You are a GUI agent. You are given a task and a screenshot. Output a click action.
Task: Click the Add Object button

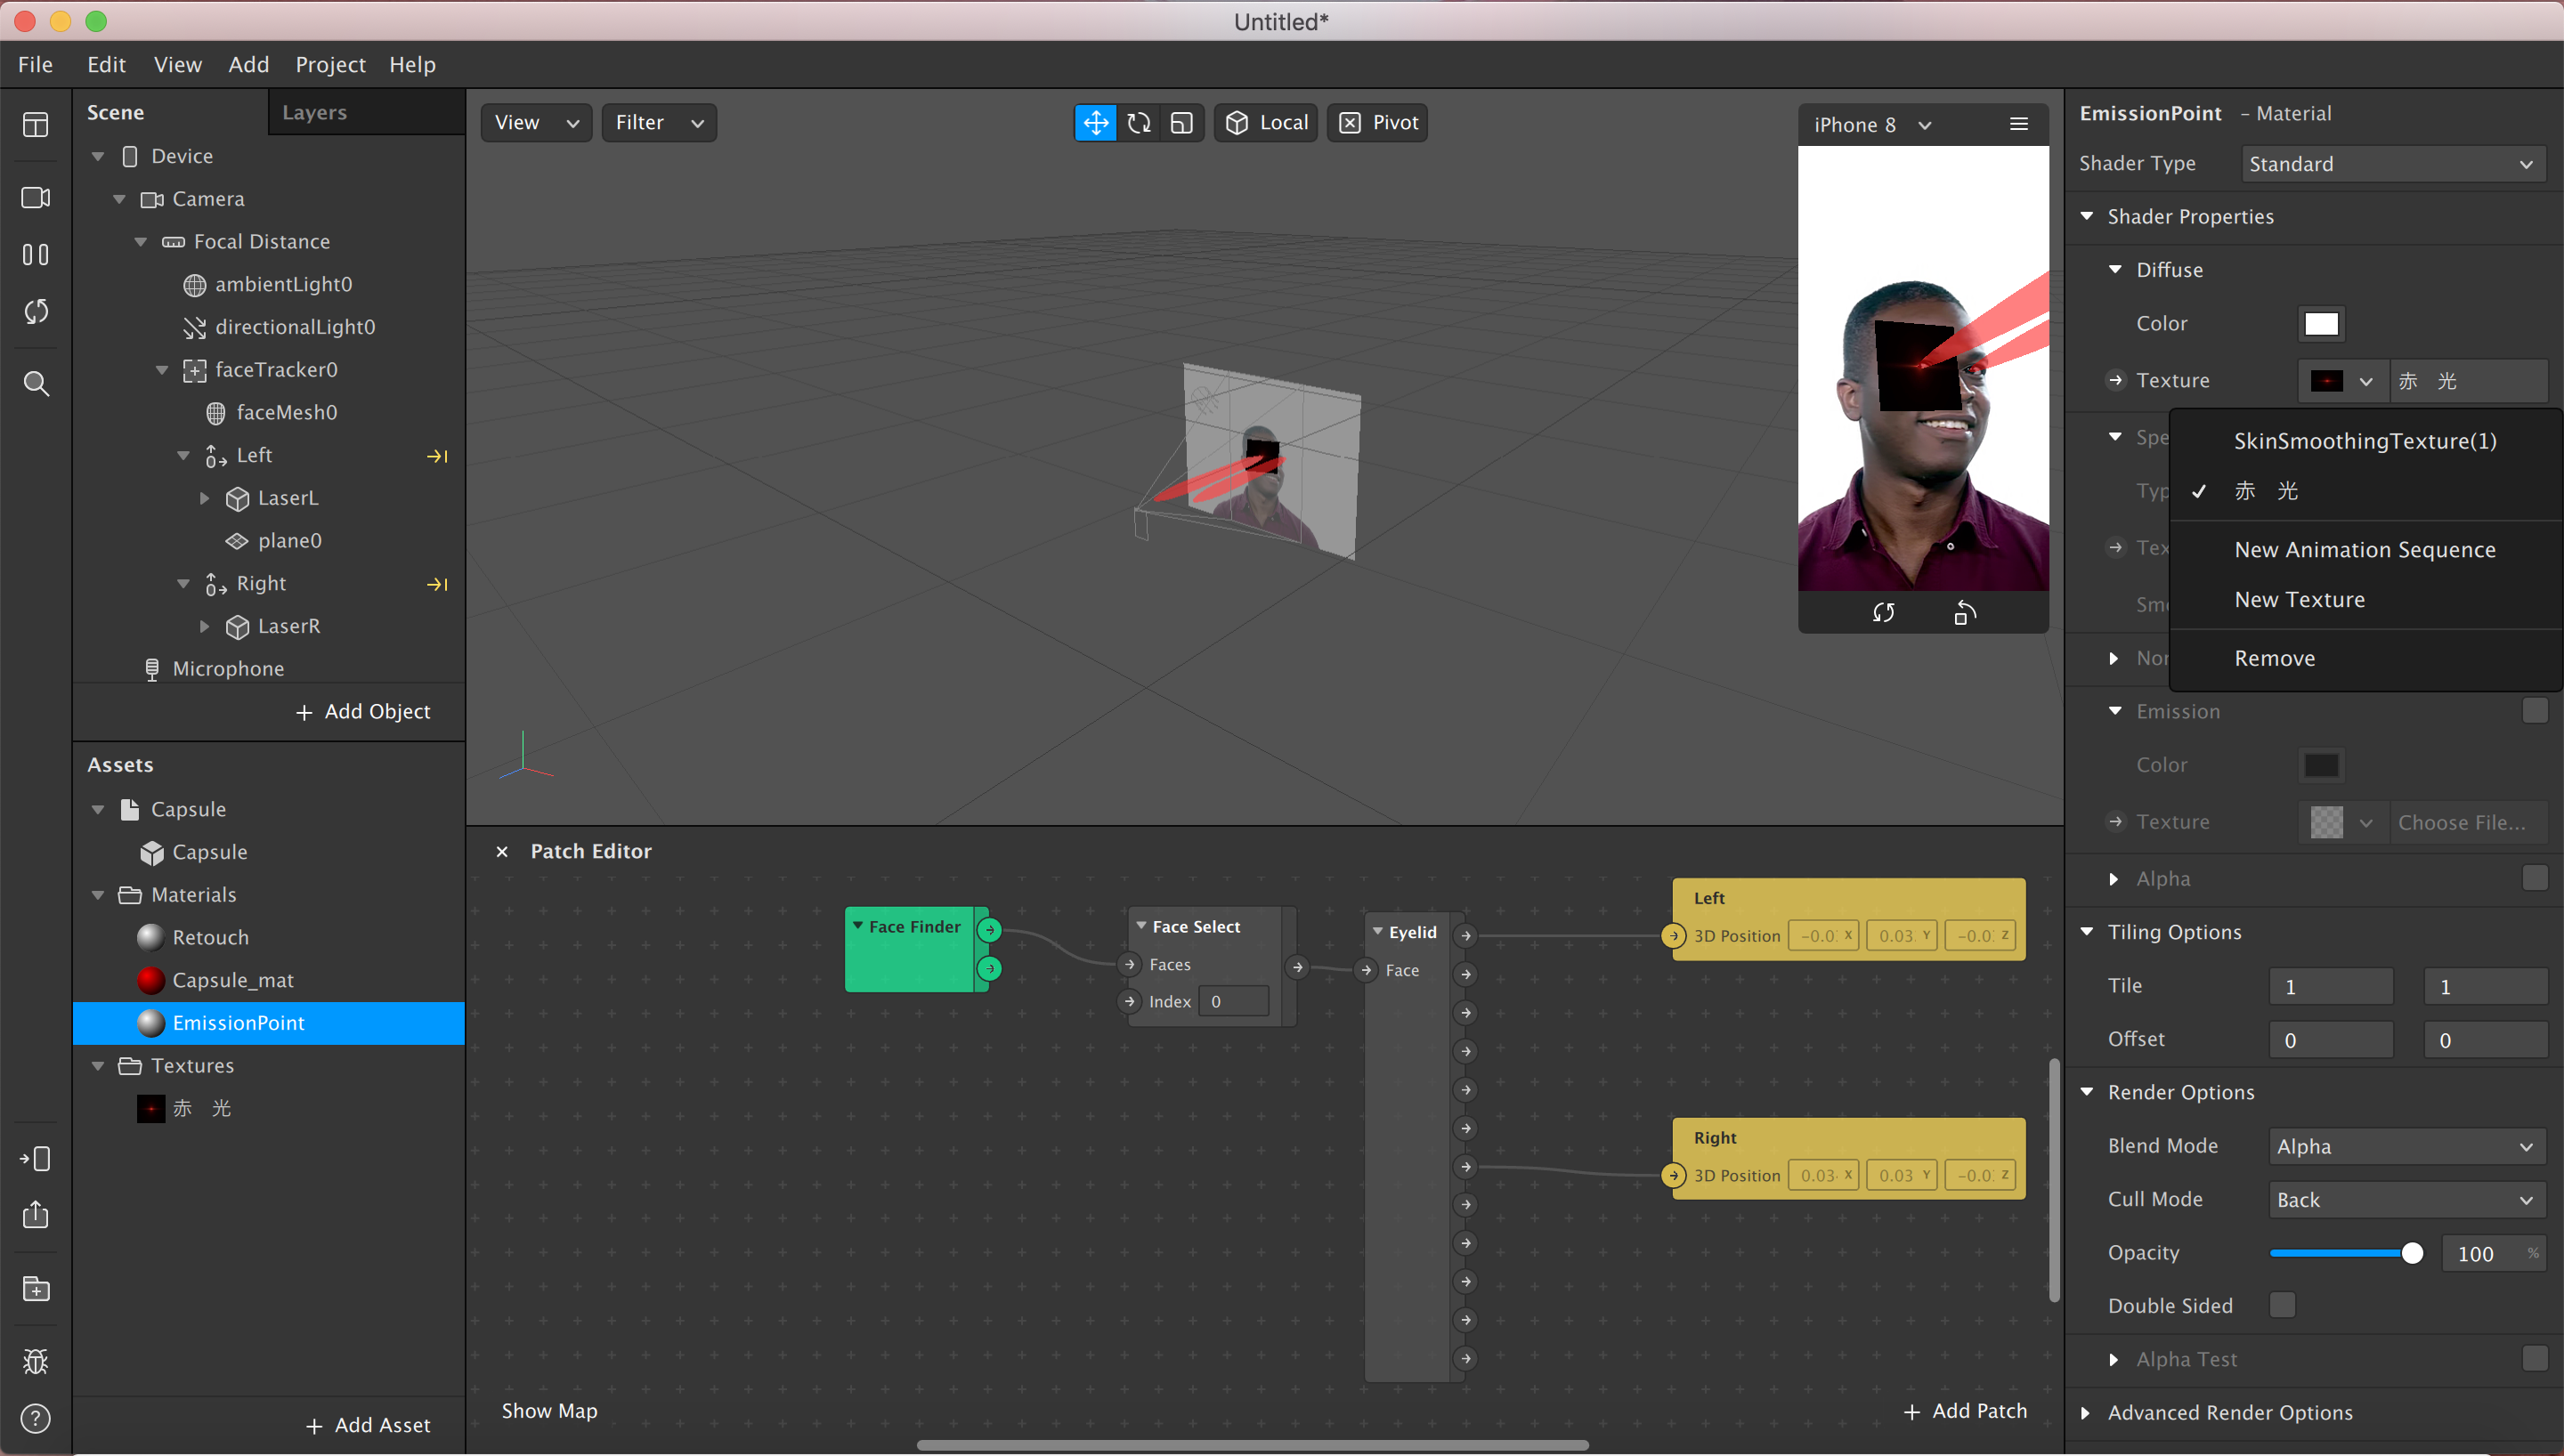point(363,712)
